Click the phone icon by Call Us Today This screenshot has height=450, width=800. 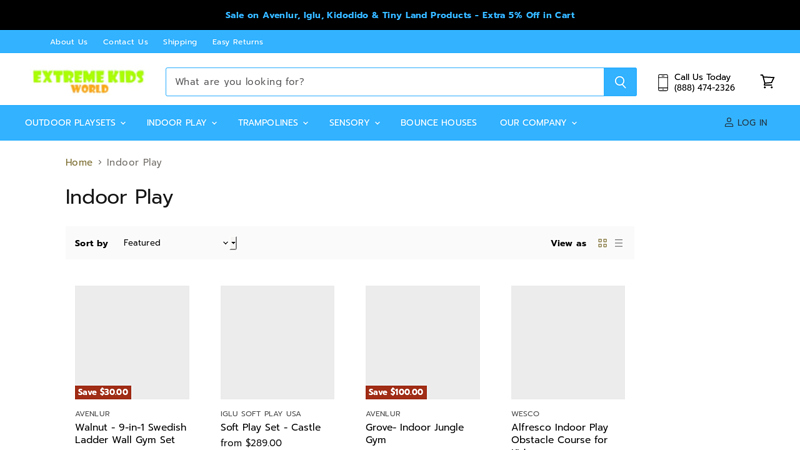(663, 82)
